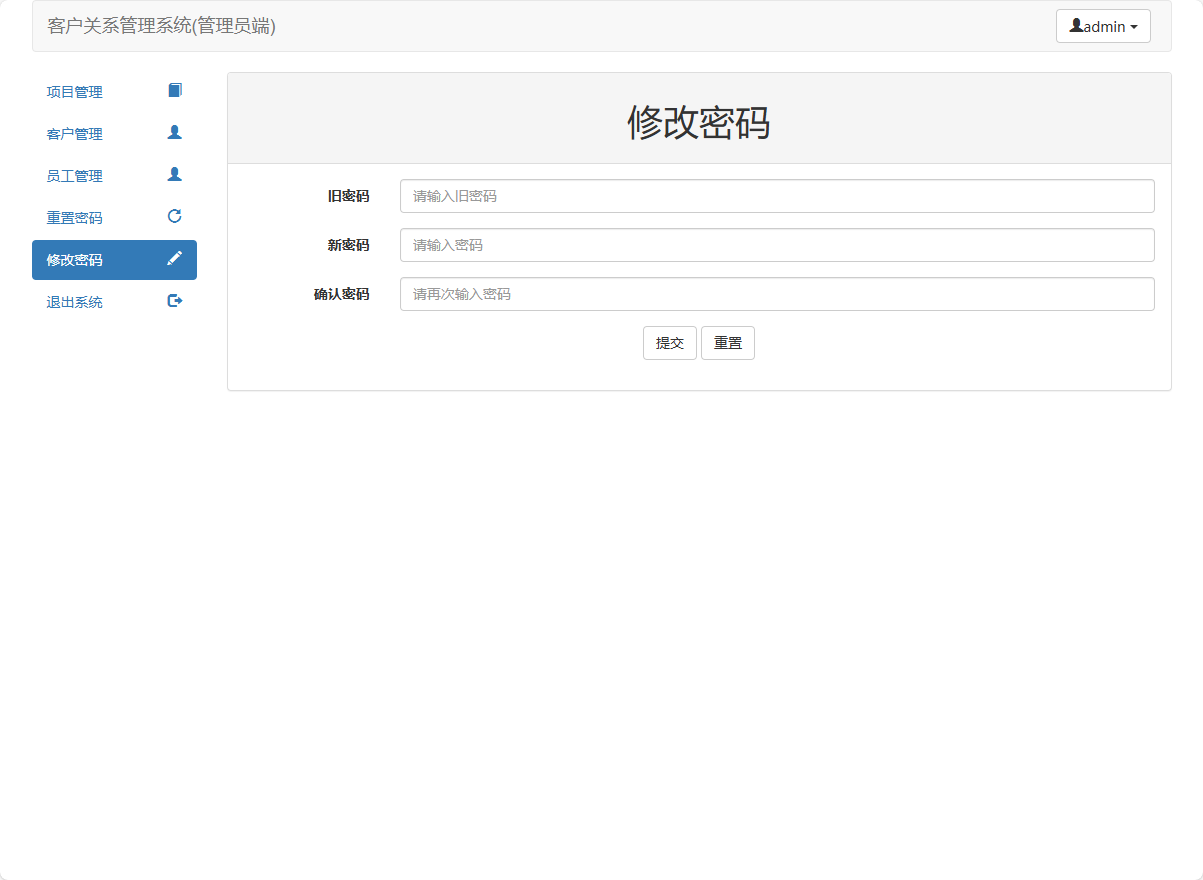The height and width of the screenshot is (880, 1203).
Task: Focus the 新密码 password field
Action: pyautogui.click(x=776, y=244)
